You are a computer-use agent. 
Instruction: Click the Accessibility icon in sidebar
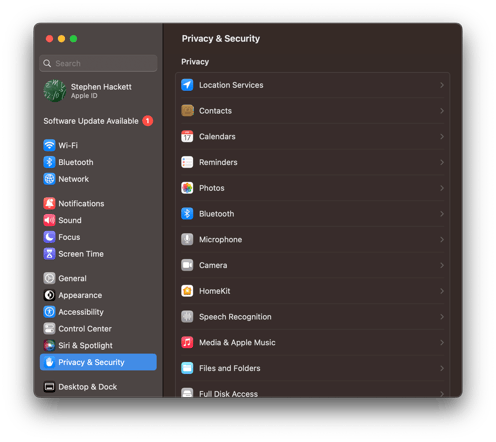(49, 312)
